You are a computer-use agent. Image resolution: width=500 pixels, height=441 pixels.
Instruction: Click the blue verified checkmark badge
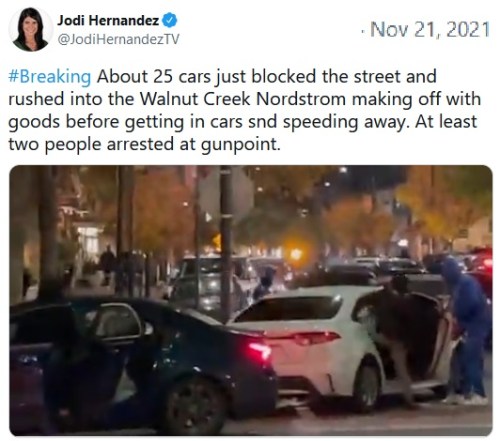tap(170, 21)
